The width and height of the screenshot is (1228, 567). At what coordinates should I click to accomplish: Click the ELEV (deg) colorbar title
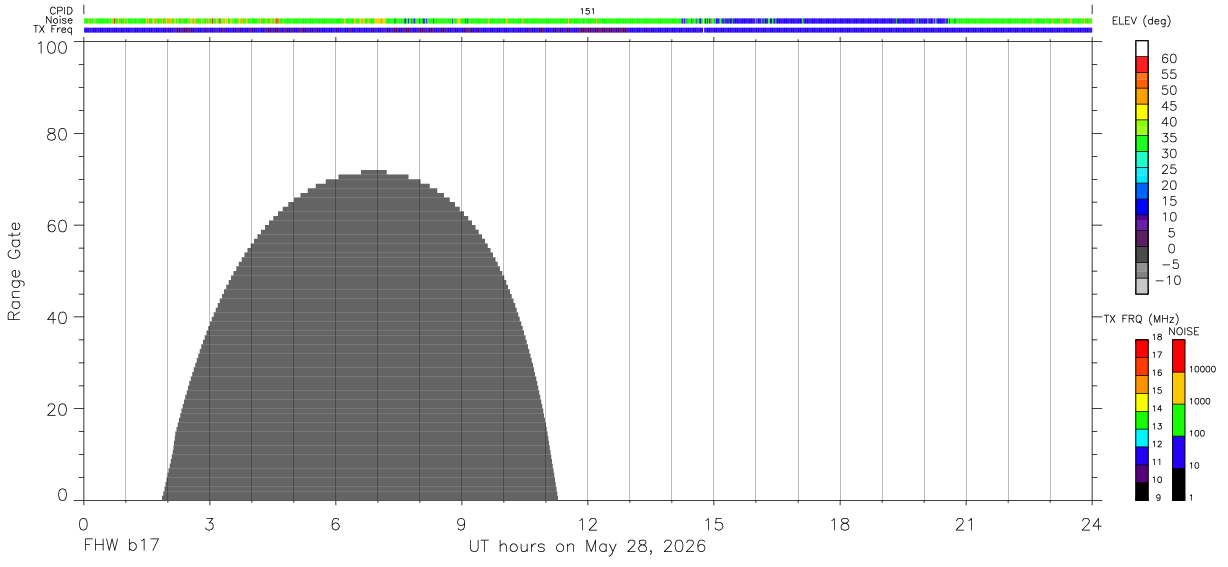coord(1141,23)
